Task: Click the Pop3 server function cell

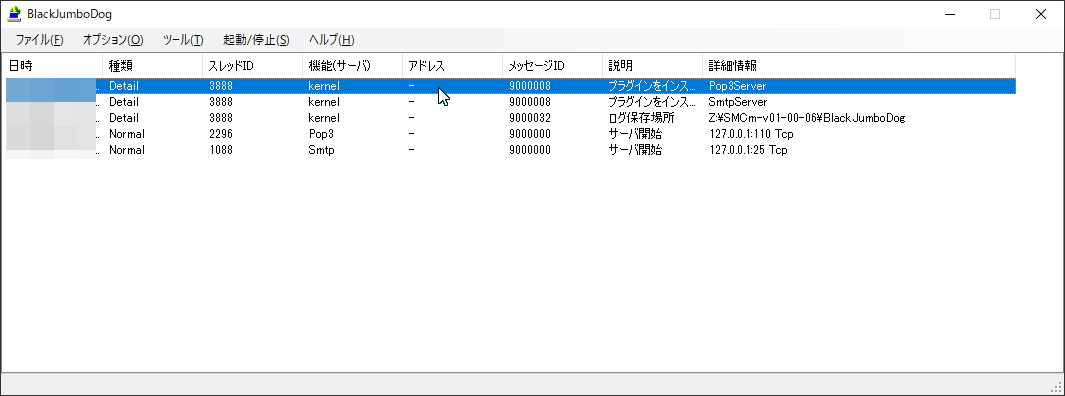Action: [321, 134]
